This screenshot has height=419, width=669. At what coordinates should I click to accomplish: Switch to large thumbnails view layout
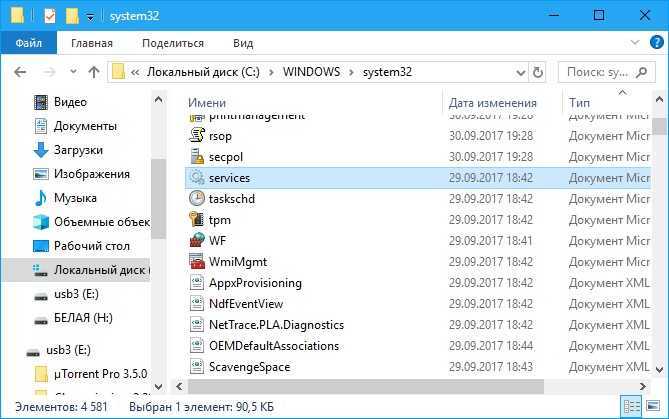tap(653, 406)
